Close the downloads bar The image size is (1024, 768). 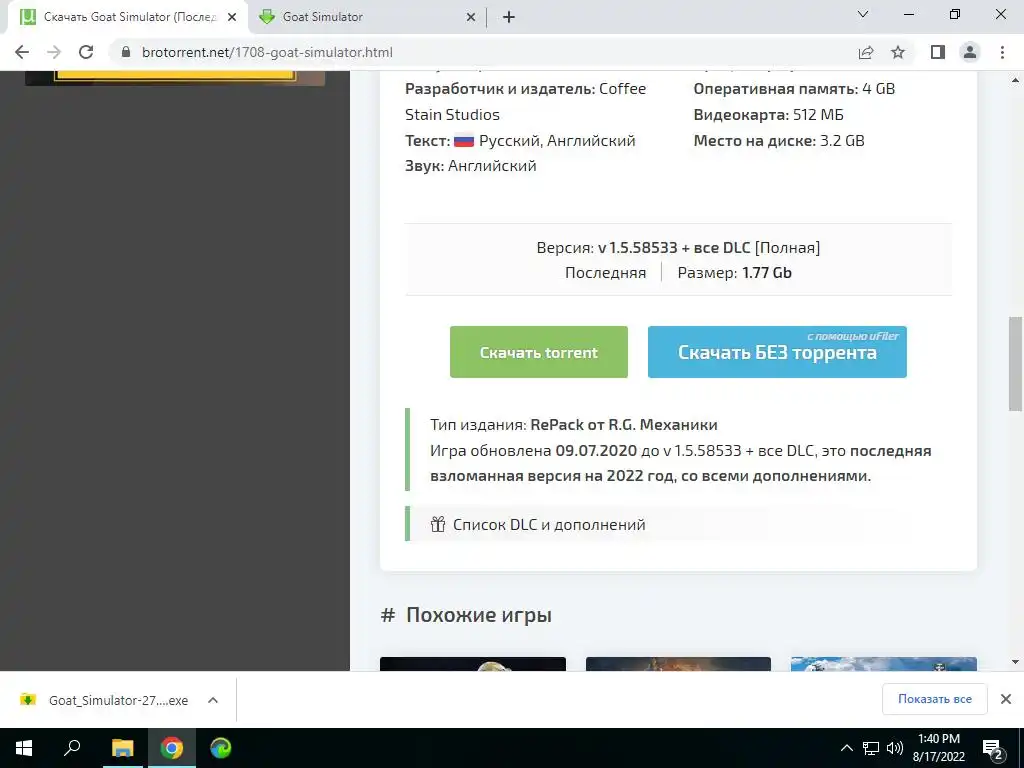(1006, 699)
